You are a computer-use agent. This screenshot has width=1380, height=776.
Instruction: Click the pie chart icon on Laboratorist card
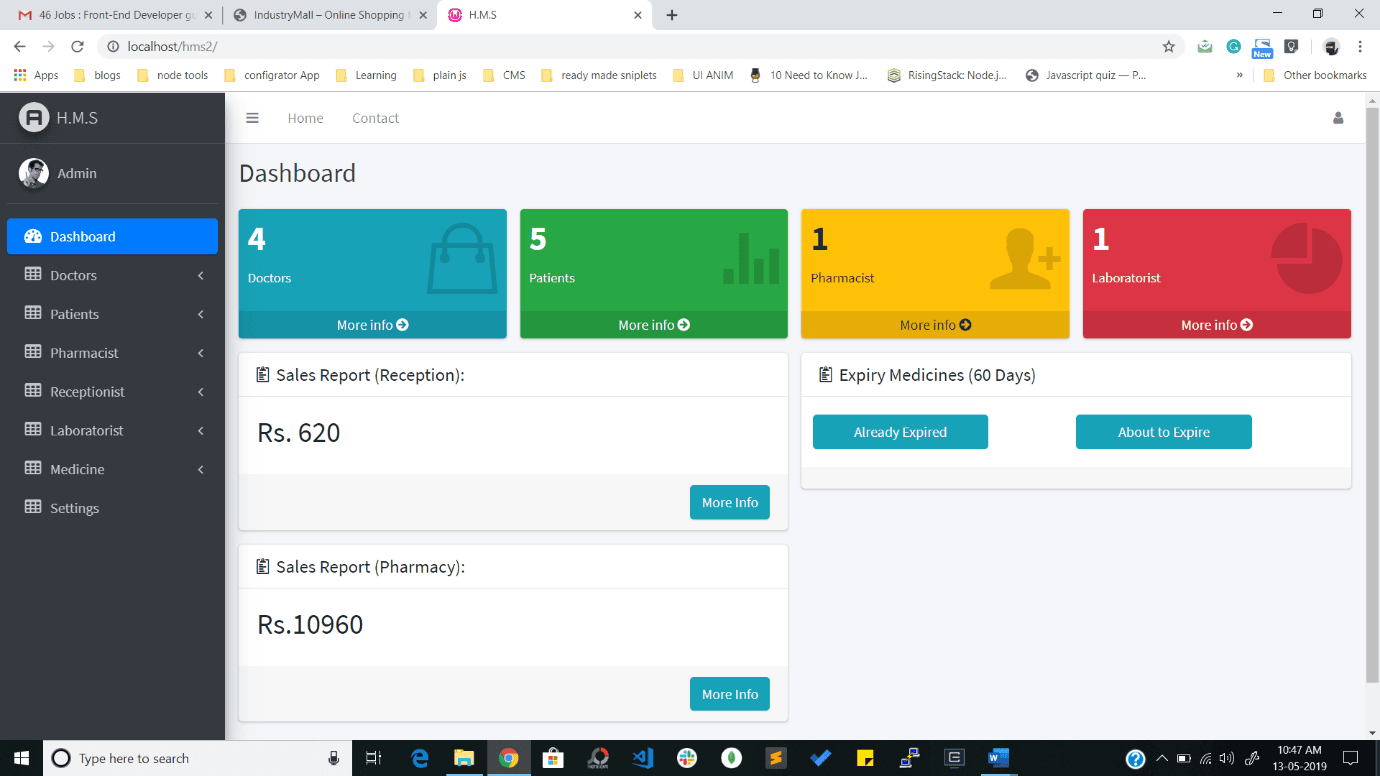[x=1306, y=259]
